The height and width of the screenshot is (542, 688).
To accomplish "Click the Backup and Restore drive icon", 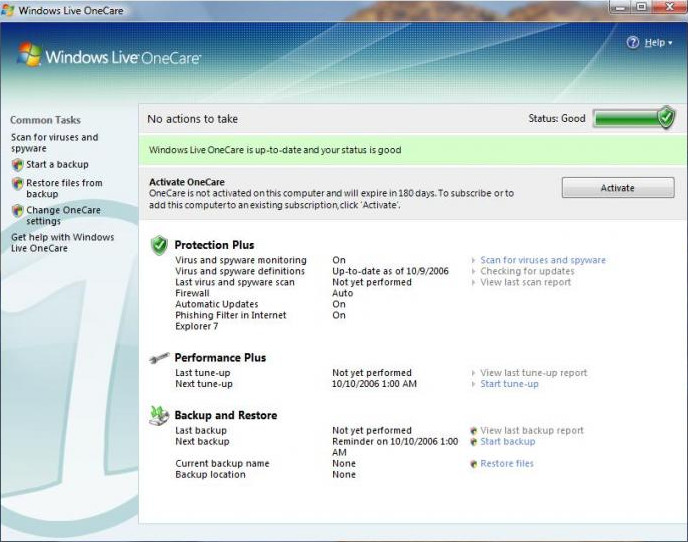I will coord(159,415).
